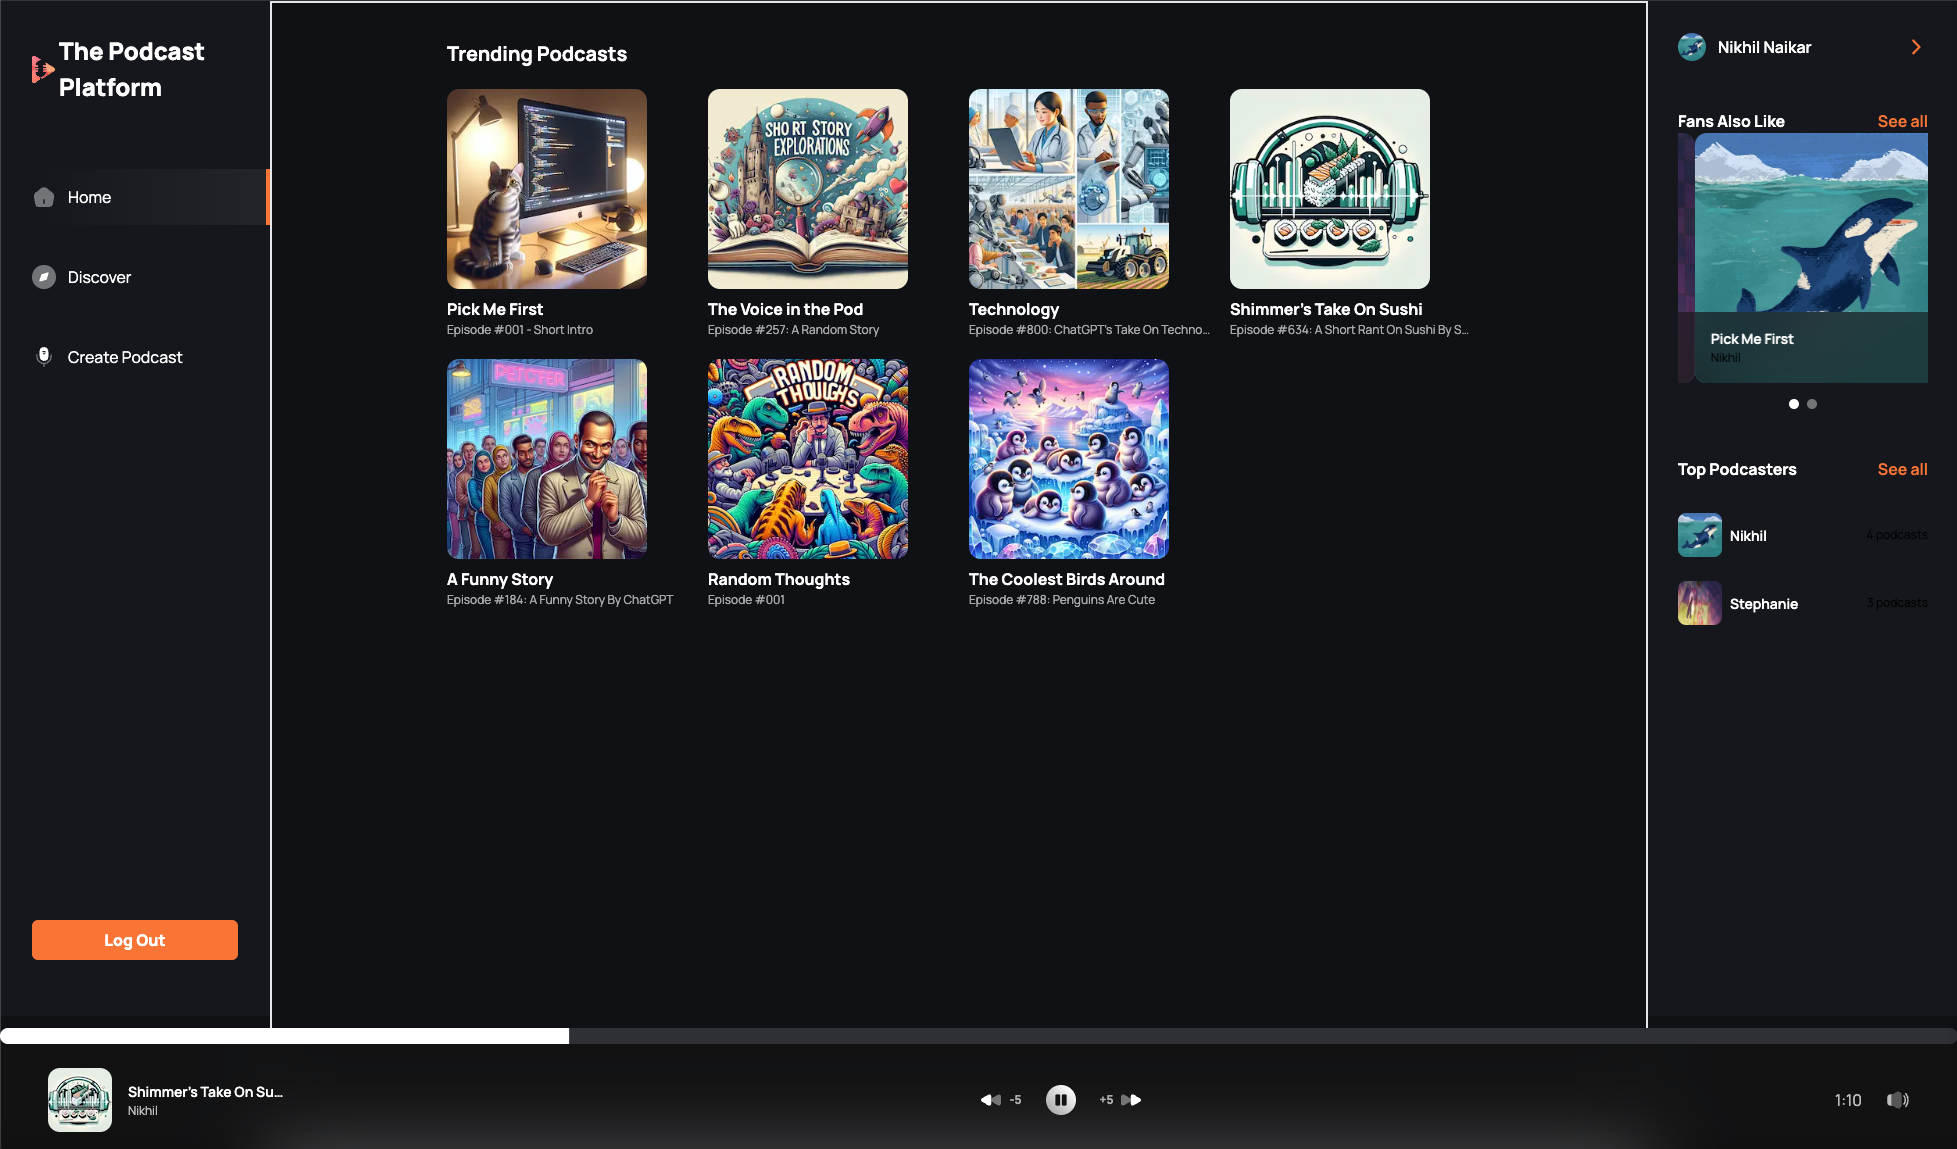Open the Pick Me First orca carousel card
1957x1149 pixels.
1811,258
